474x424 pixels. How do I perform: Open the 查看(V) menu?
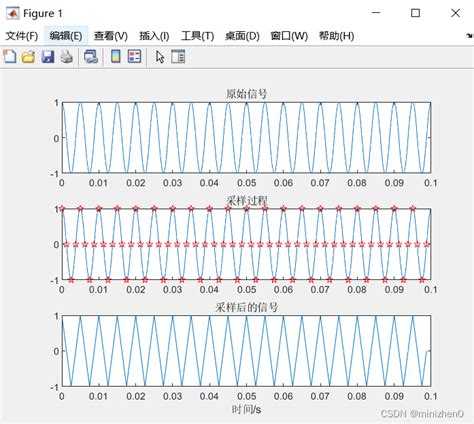(111, 36)
